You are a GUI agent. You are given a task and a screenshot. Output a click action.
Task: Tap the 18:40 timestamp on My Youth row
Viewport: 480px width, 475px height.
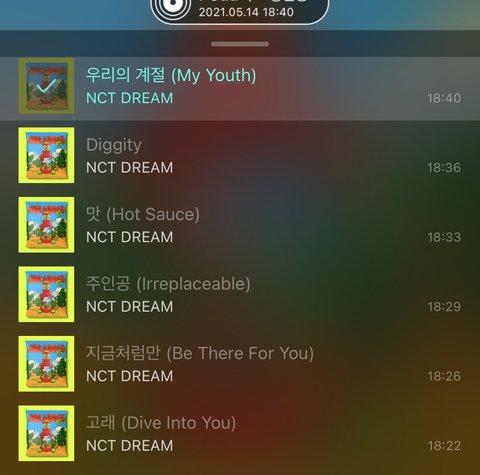pyautogui.click(x=444, y=98)
